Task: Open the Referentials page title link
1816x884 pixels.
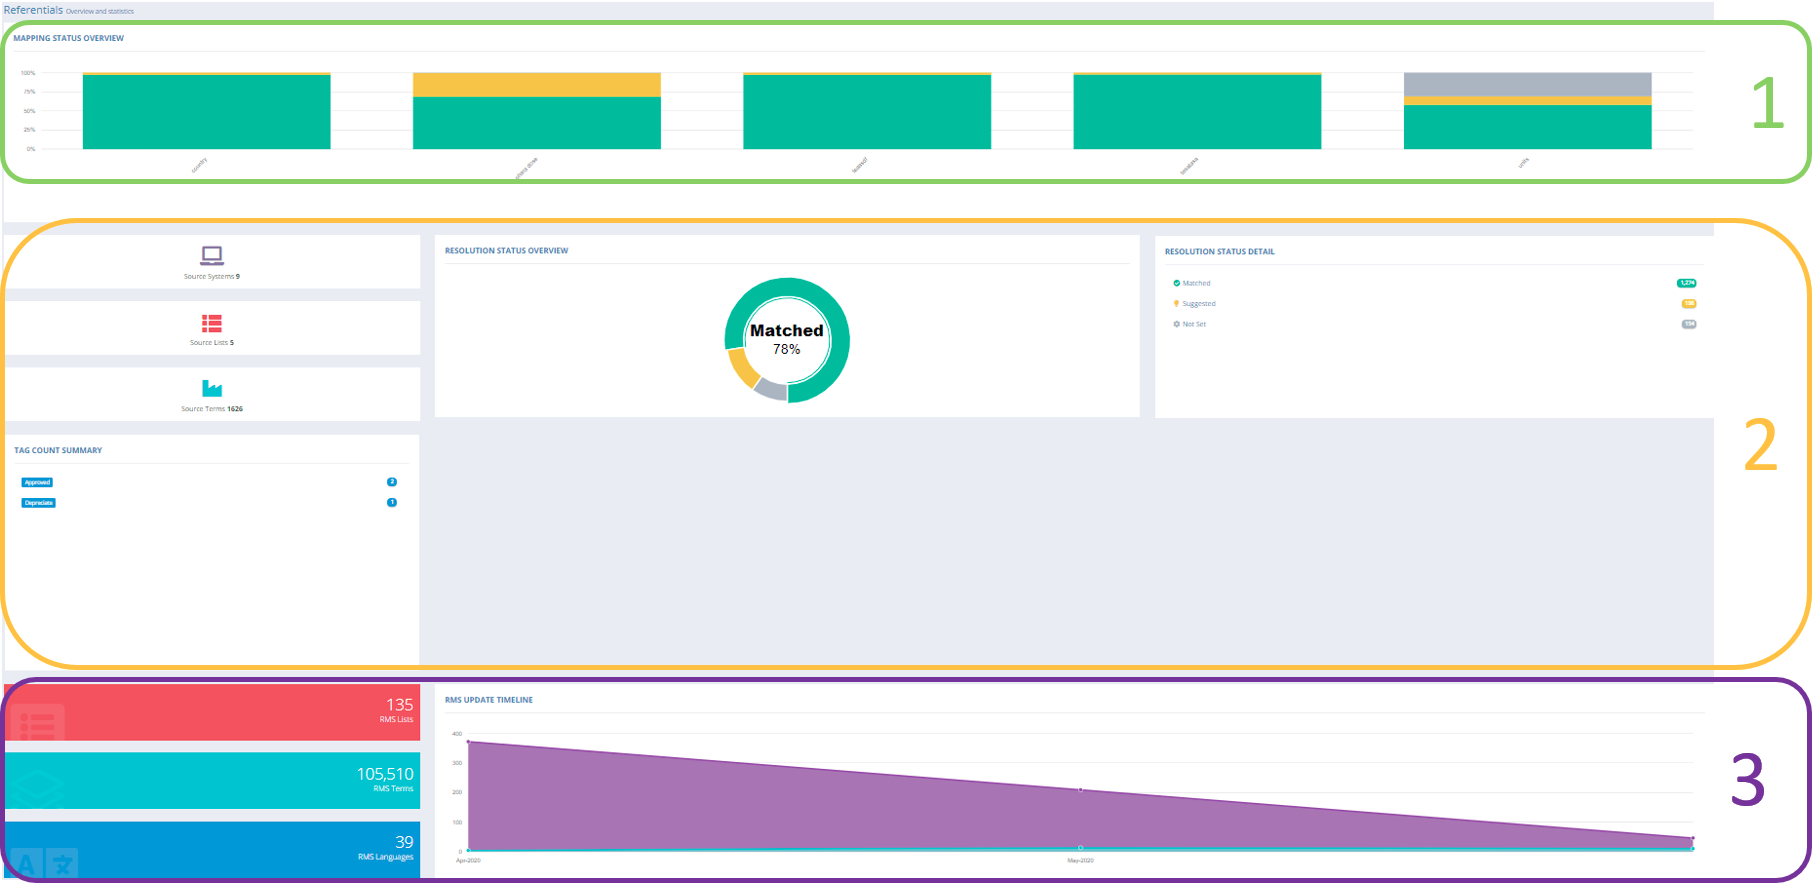Action: click(x=33, y=10)
